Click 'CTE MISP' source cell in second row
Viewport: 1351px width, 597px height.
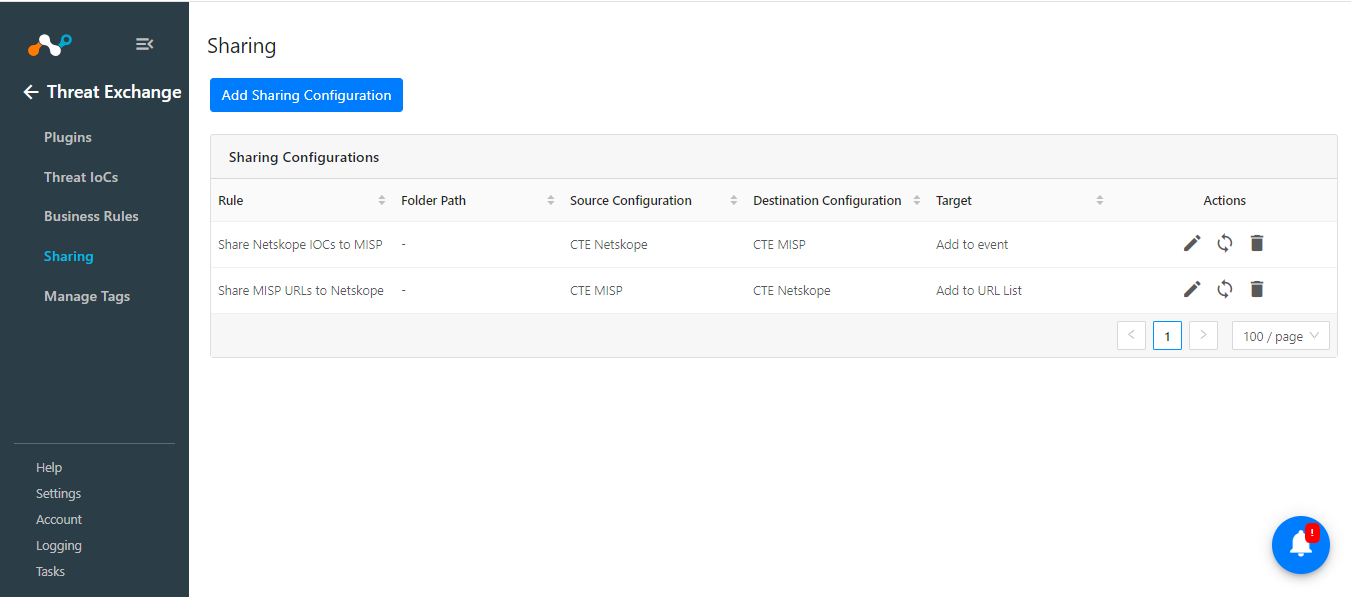596,290
